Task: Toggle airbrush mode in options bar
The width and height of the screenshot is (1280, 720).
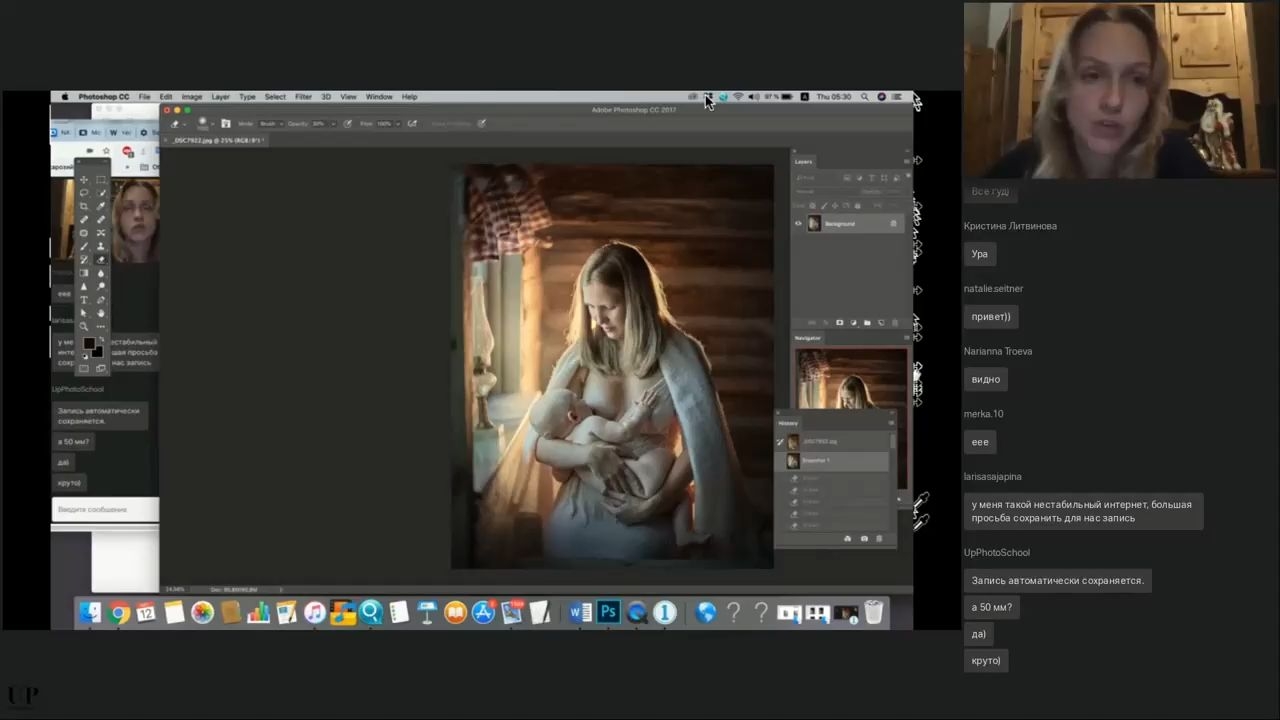Action: point(412,124)
